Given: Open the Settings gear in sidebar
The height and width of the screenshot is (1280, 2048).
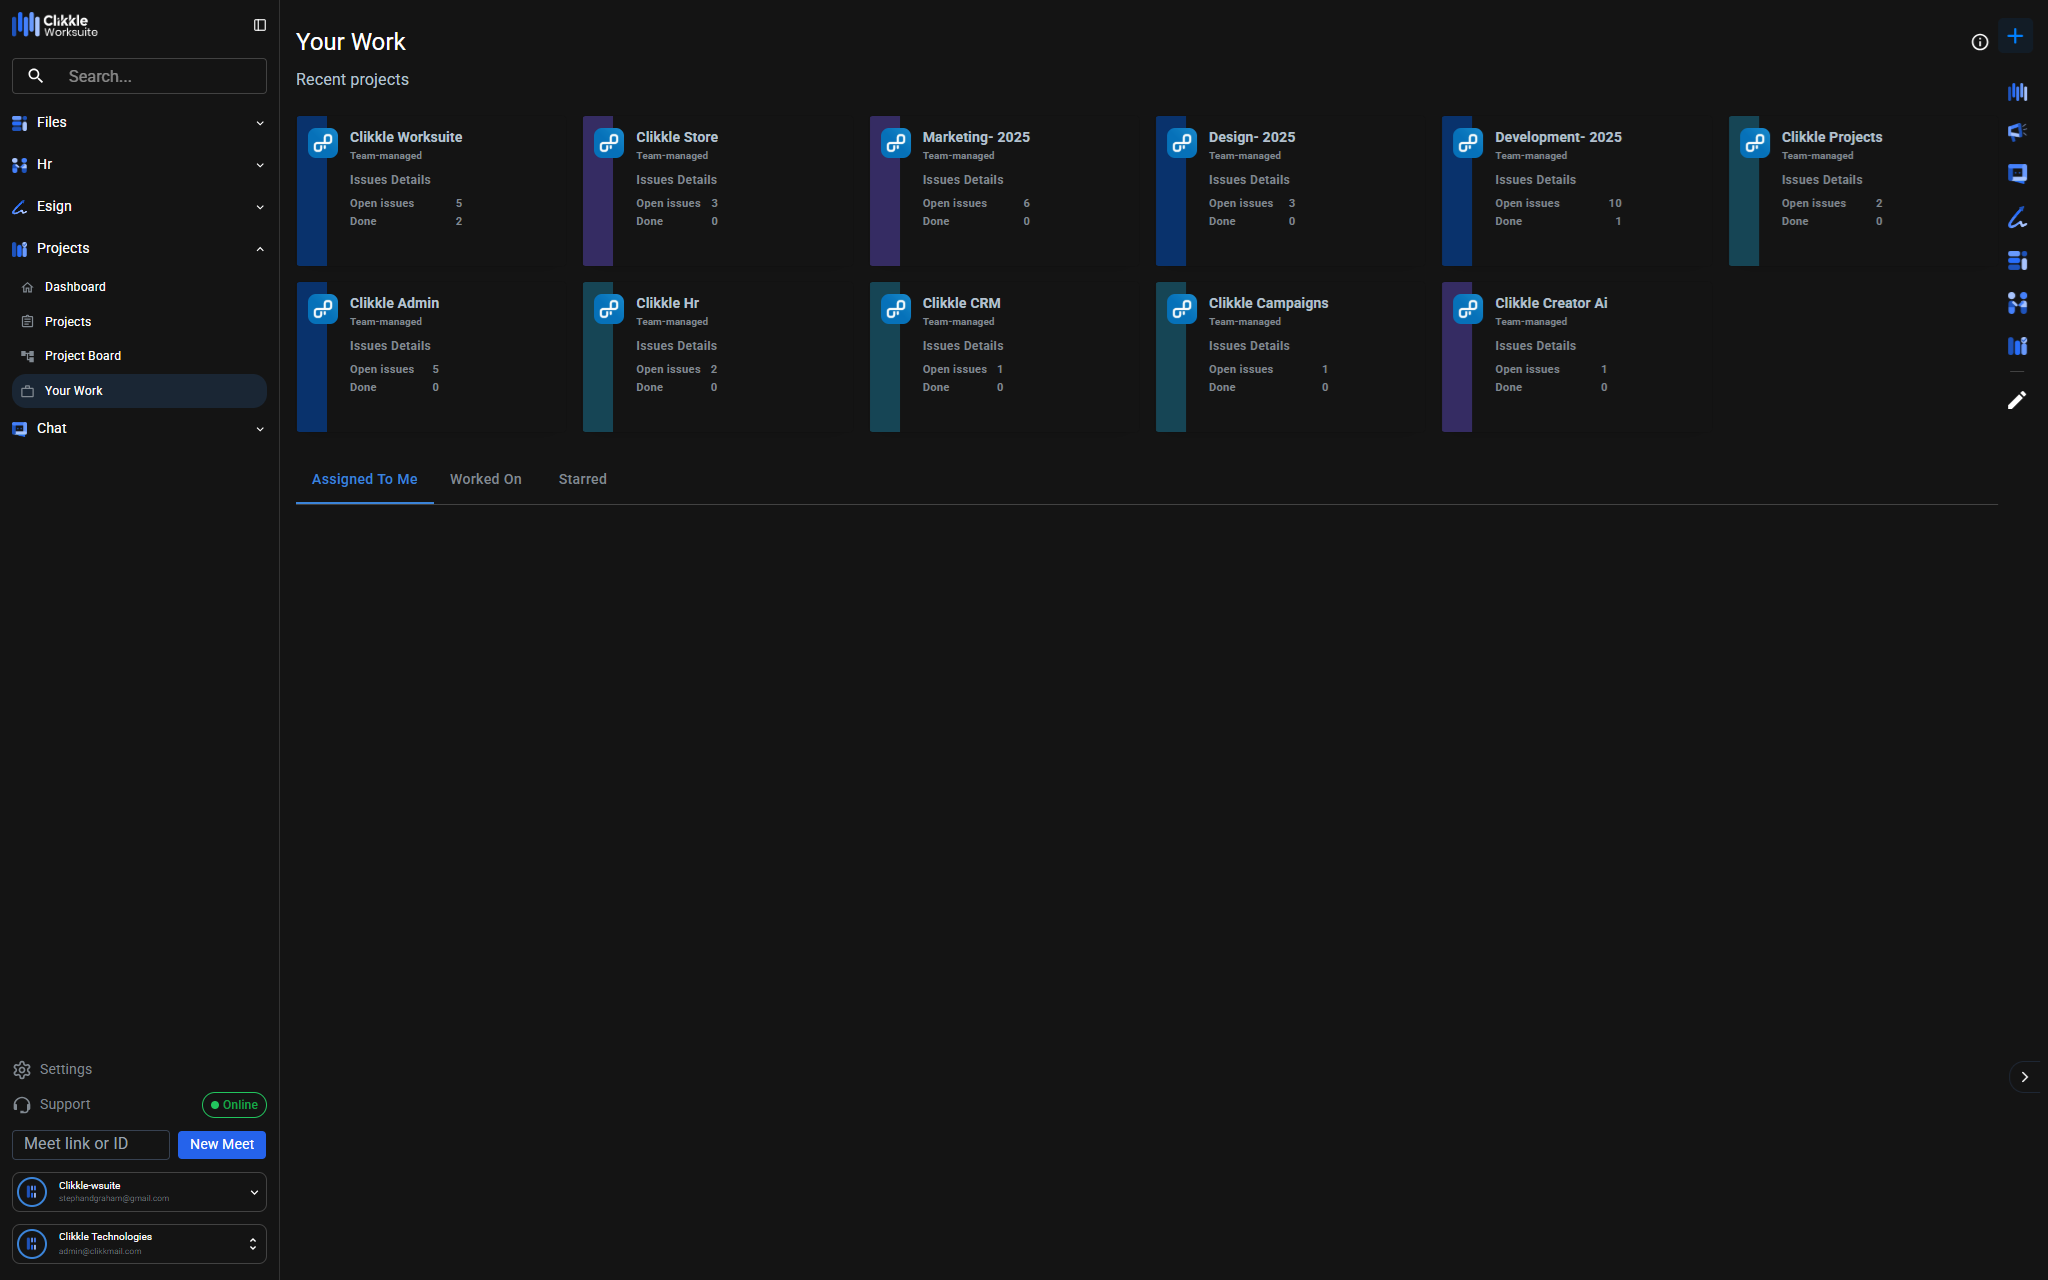Looking at the screenshot, I should pos(22,1070).
